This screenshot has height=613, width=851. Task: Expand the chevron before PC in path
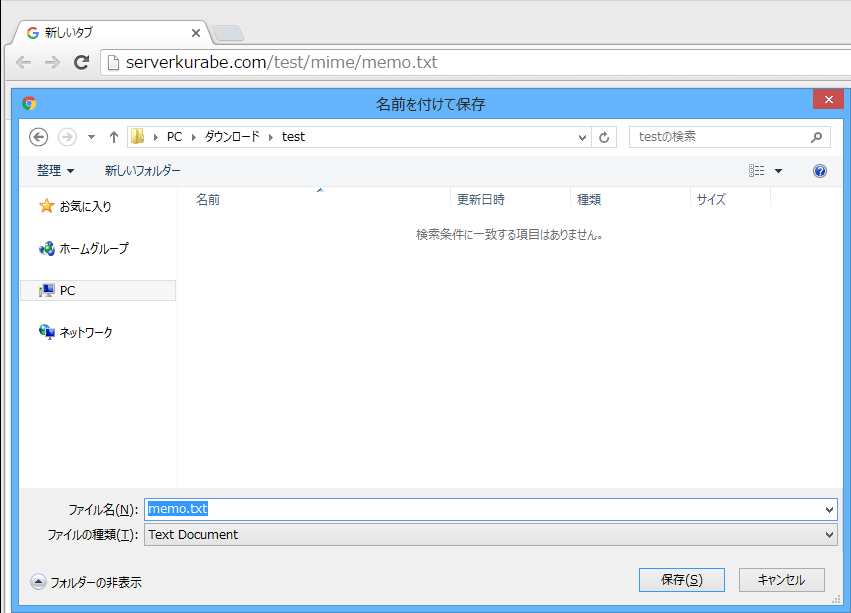[156, 137]
